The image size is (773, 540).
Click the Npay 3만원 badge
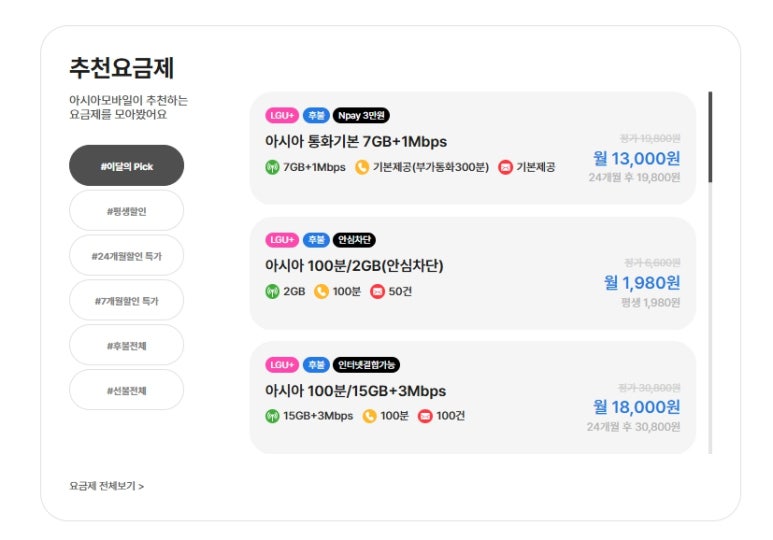click(x=360, y=115)
